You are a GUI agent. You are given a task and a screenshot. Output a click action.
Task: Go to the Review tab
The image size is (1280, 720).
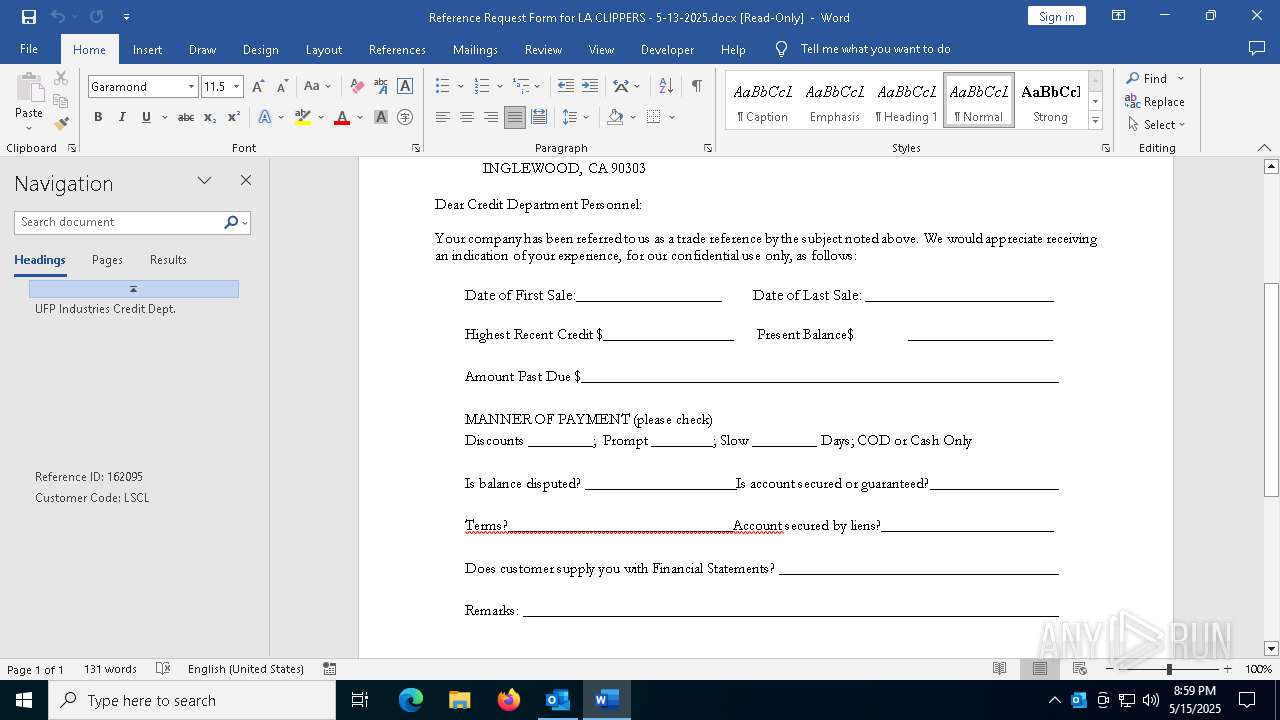pos(543,49)
